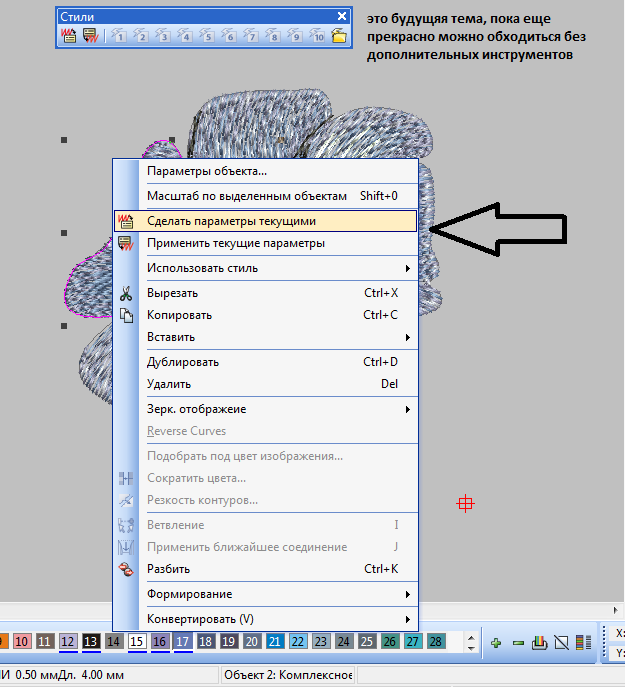
Task: Apply favorite style 6 in Стили toolbar
Action: pos(229,35)
